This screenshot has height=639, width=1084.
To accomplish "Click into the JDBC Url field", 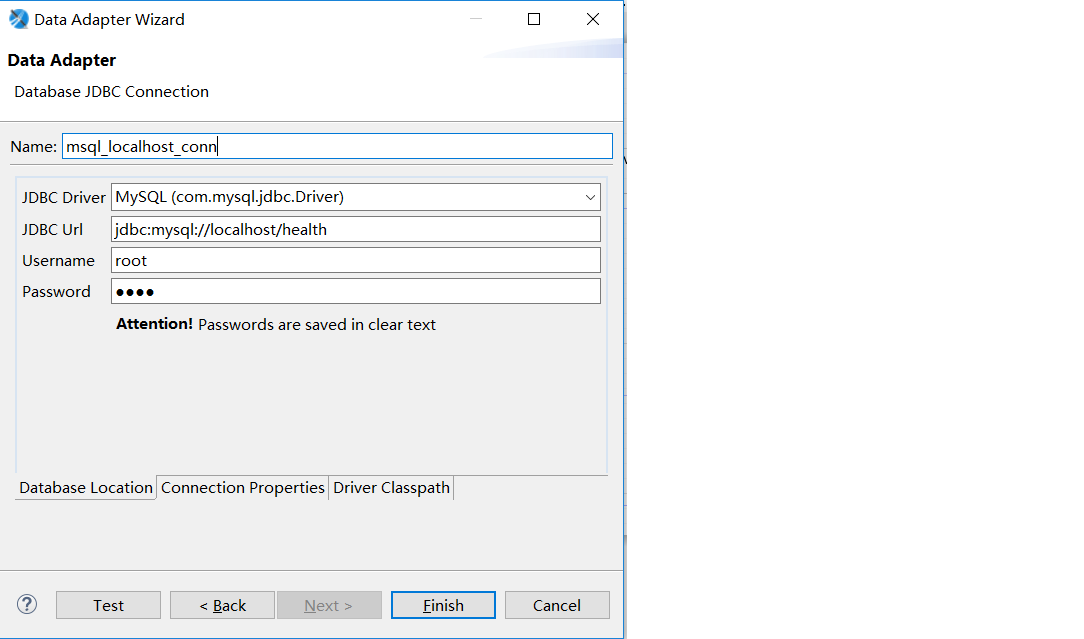I will click(355, 230).
